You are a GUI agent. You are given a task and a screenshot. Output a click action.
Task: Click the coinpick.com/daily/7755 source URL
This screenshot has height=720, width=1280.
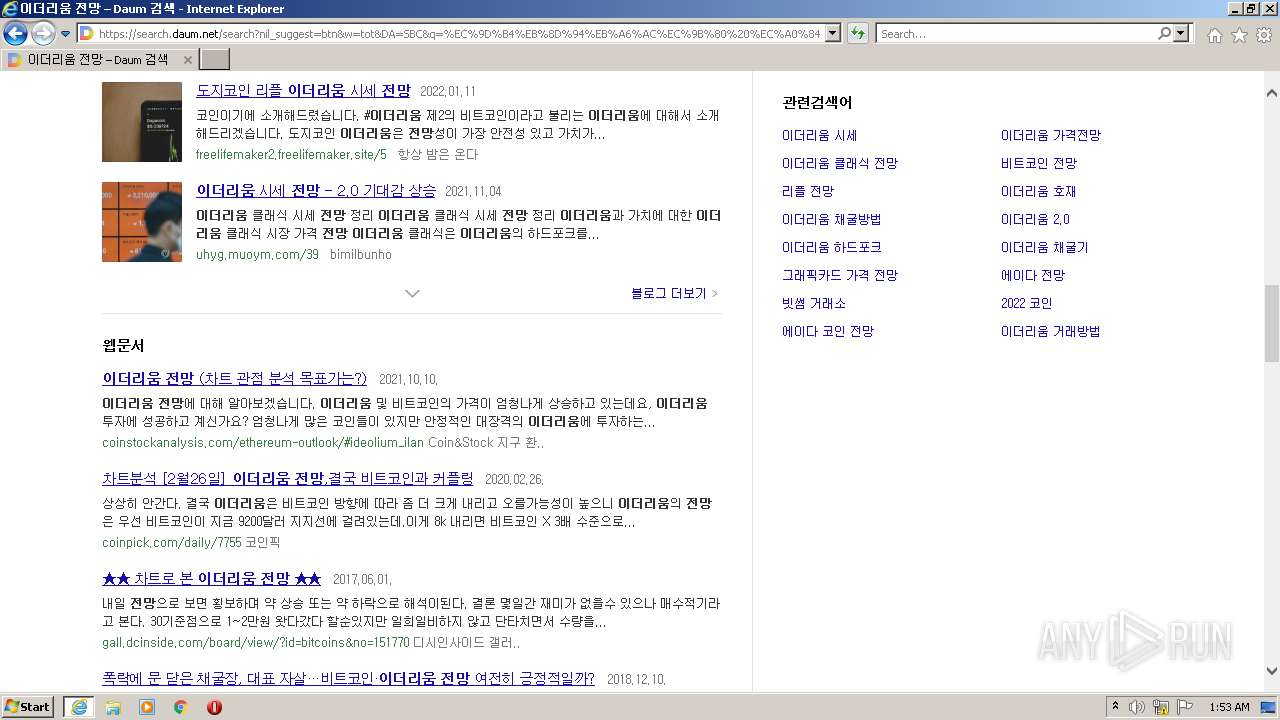172,542
